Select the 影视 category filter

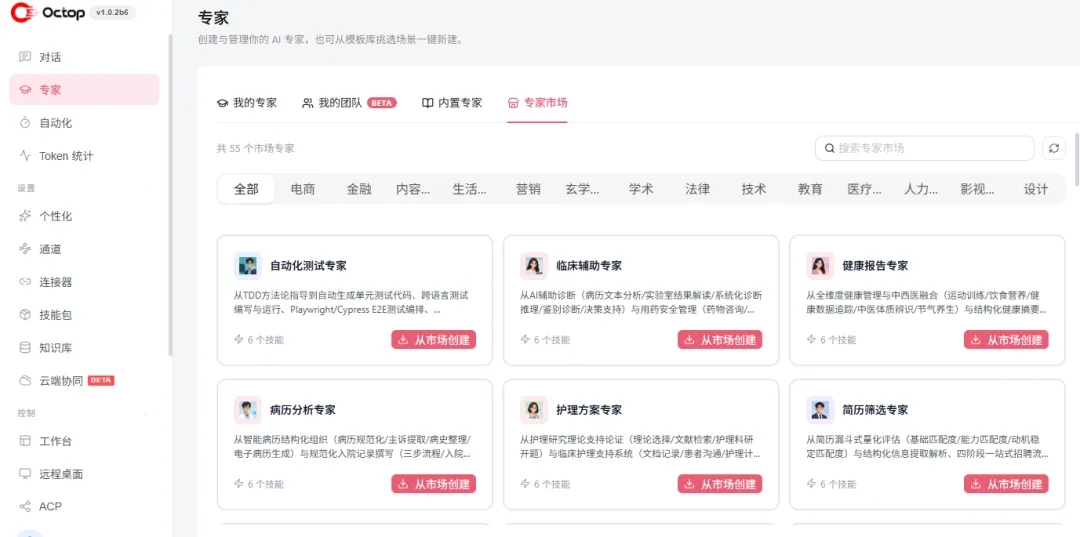pyautogui.click(x=978, y=189)
